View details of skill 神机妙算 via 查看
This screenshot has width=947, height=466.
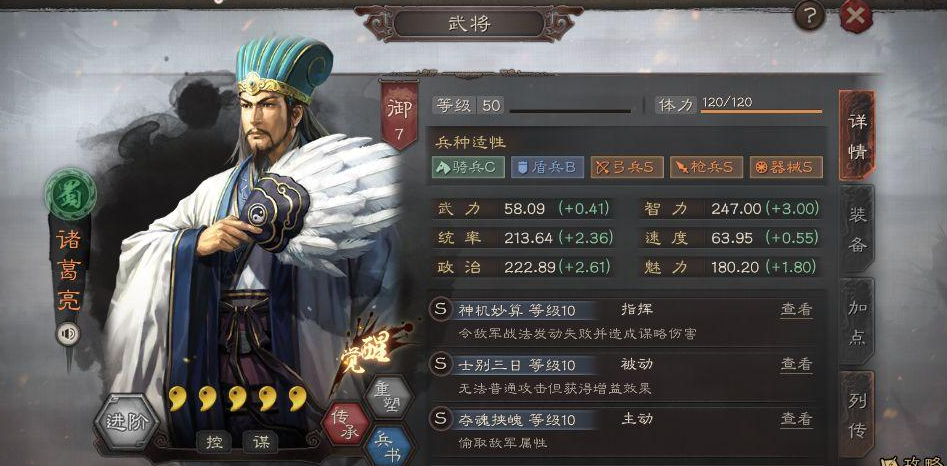tap(796, 310)
